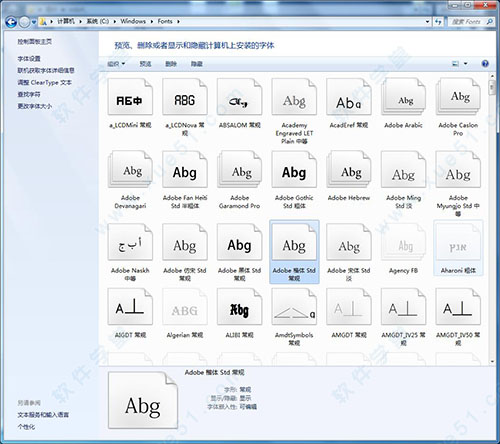
Task: Click the highlighted Adobe 楷体 Std font
Action: (294, 252)
